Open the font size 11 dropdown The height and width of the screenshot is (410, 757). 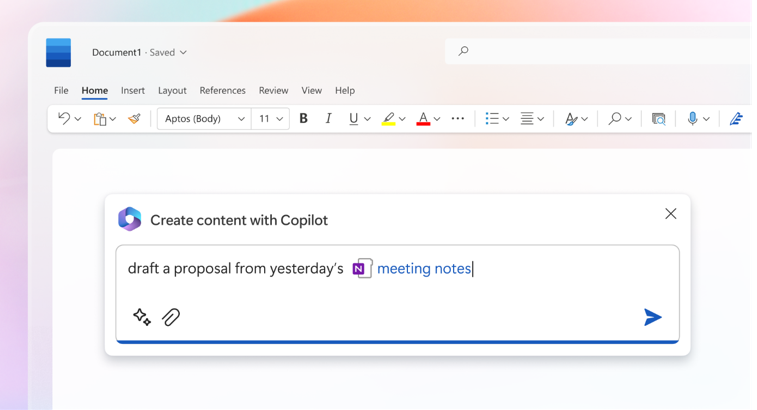pyautogui.click(x=270, y=119)
